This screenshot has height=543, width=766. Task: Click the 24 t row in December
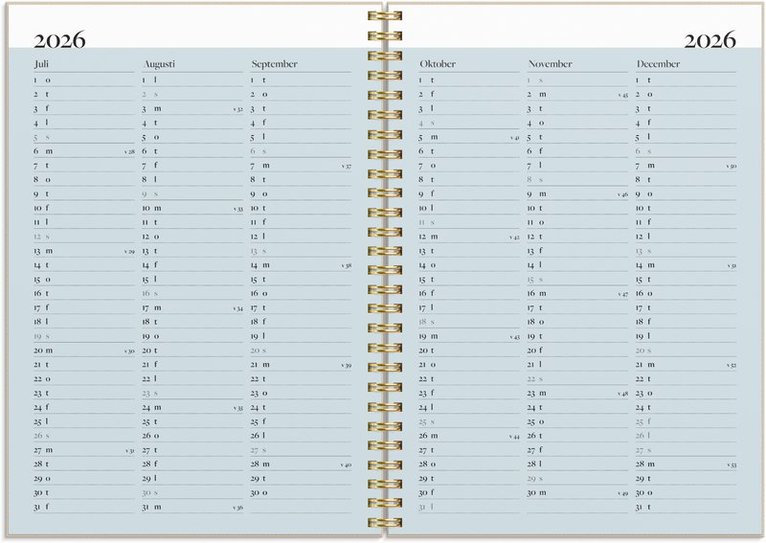(684, 408)
